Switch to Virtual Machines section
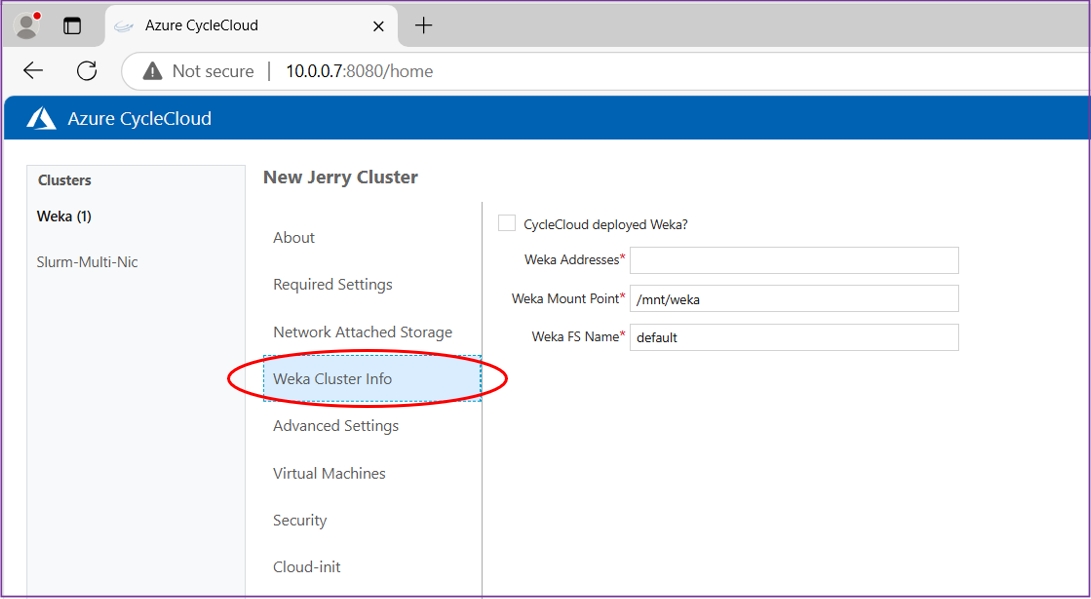The height and width of the screenshot is (599, 1091). coord(329,474)
